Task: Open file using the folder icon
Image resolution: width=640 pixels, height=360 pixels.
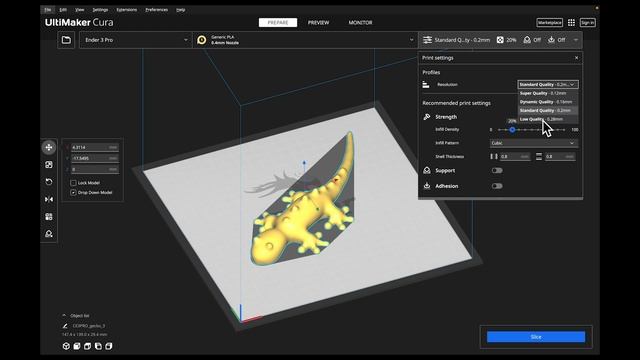Action: coord(66,40)
